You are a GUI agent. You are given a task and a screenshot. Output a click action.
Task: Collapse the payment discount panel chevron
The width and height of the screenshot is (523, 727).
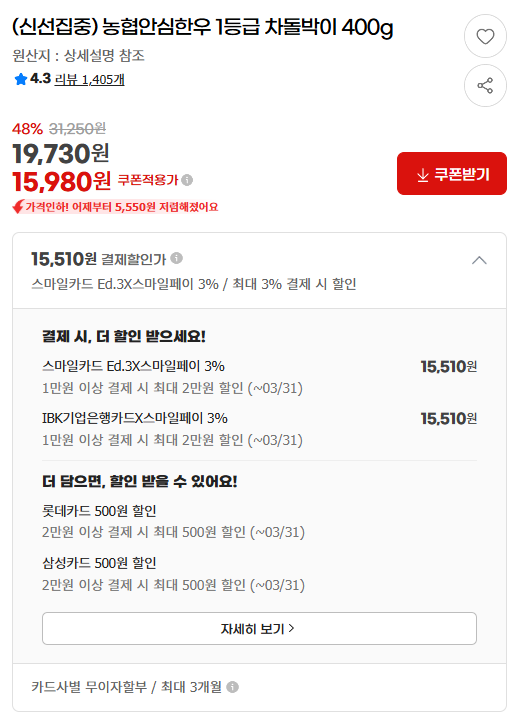click(x=479, y=260)
